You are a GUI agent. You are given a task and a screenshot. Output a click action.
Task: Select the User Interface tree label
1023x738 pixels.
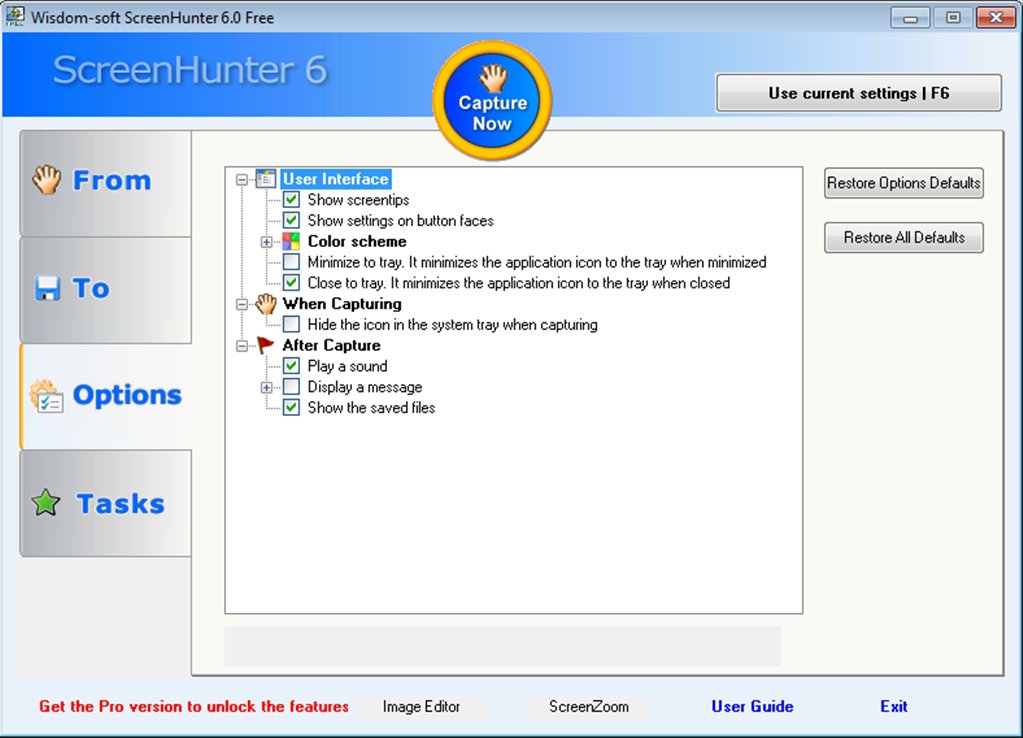pos(336,179)
